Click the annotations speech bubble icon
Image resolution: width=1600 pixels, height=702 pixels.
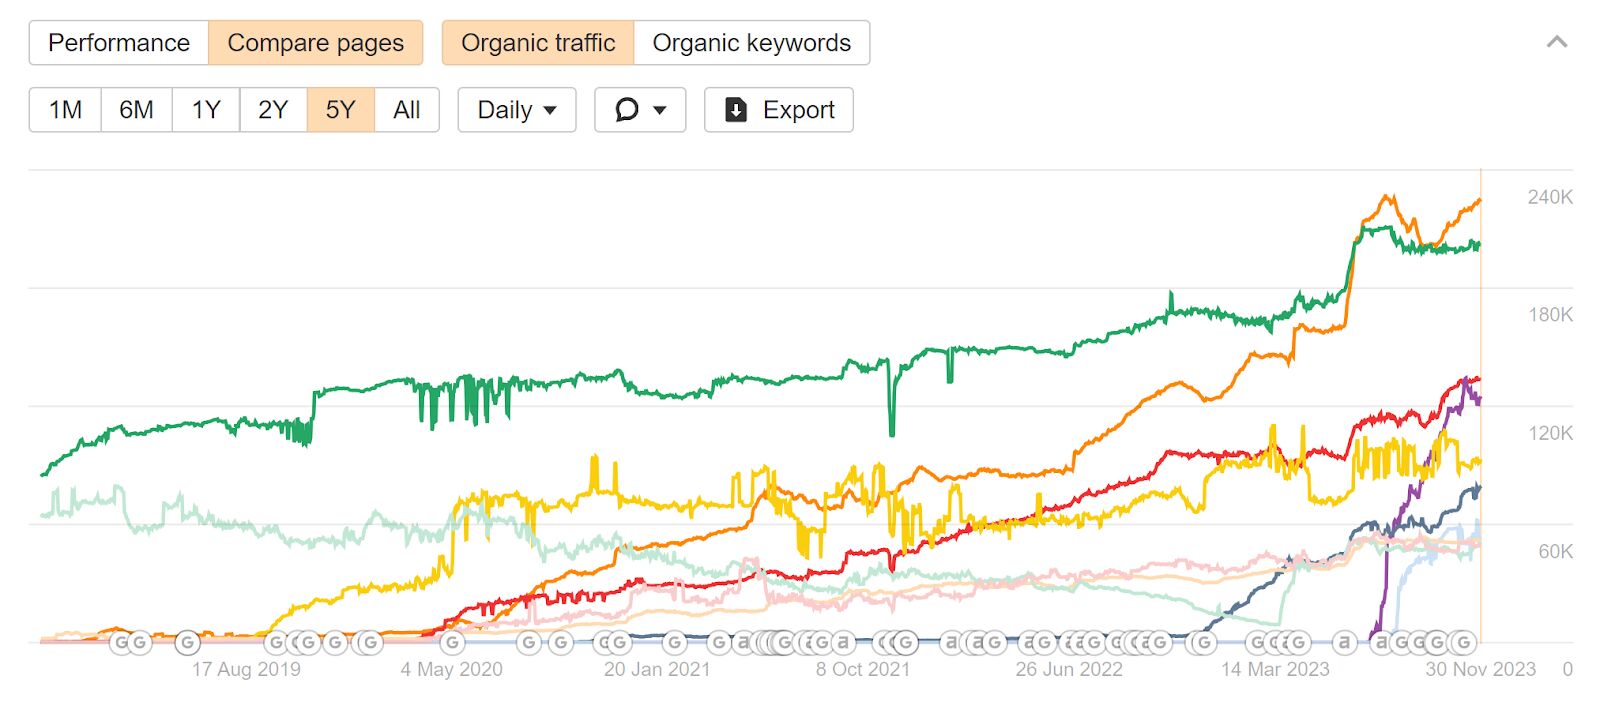point(625,110)
